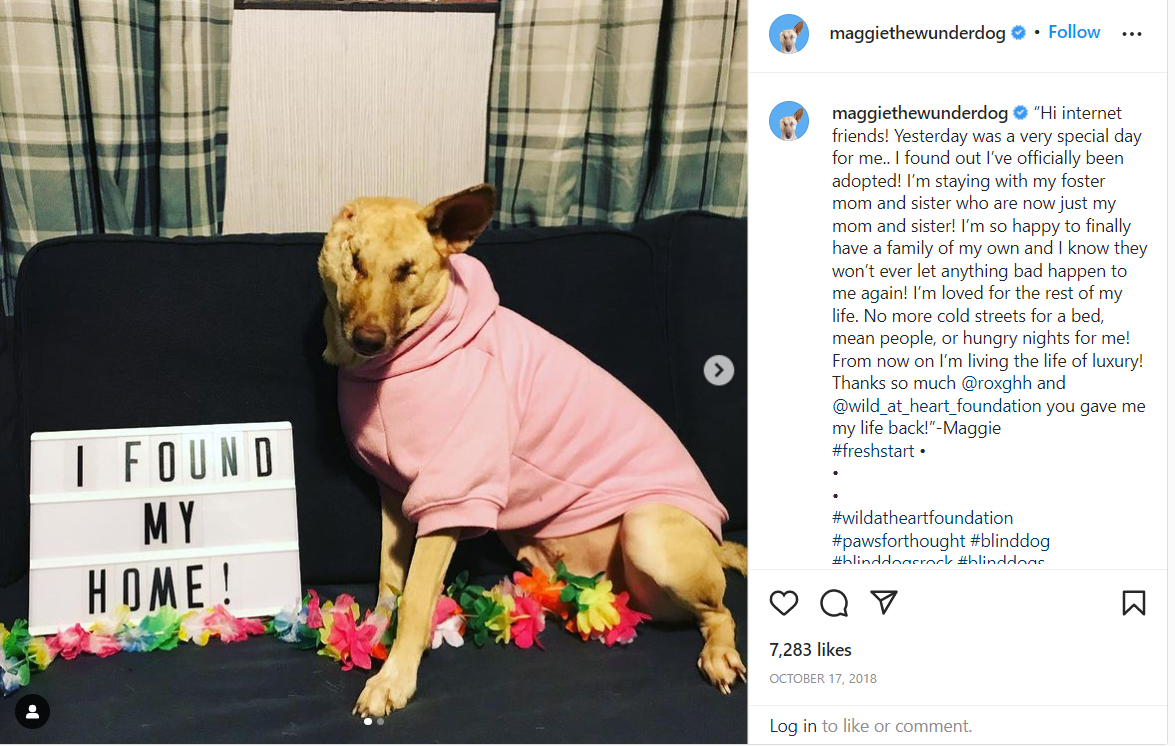1175x746 pixels.
Task: Open the #pawsforthought hashtag
Action: [898, 541]
